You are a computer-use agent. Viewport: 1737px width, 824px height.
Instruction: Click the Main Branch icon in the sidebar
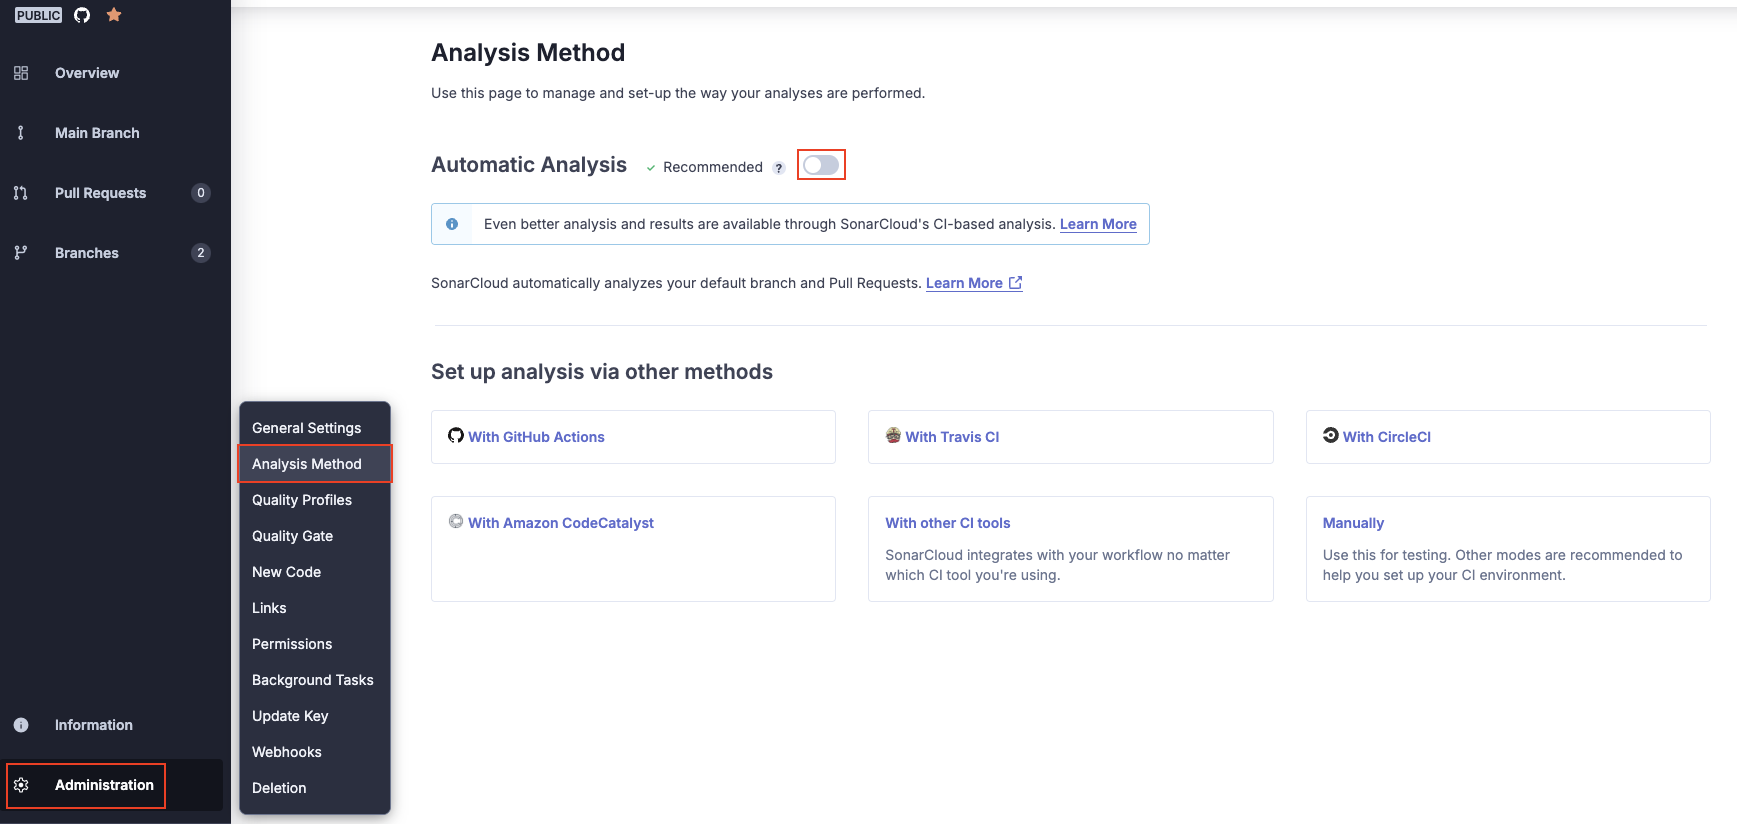[21, 133]
